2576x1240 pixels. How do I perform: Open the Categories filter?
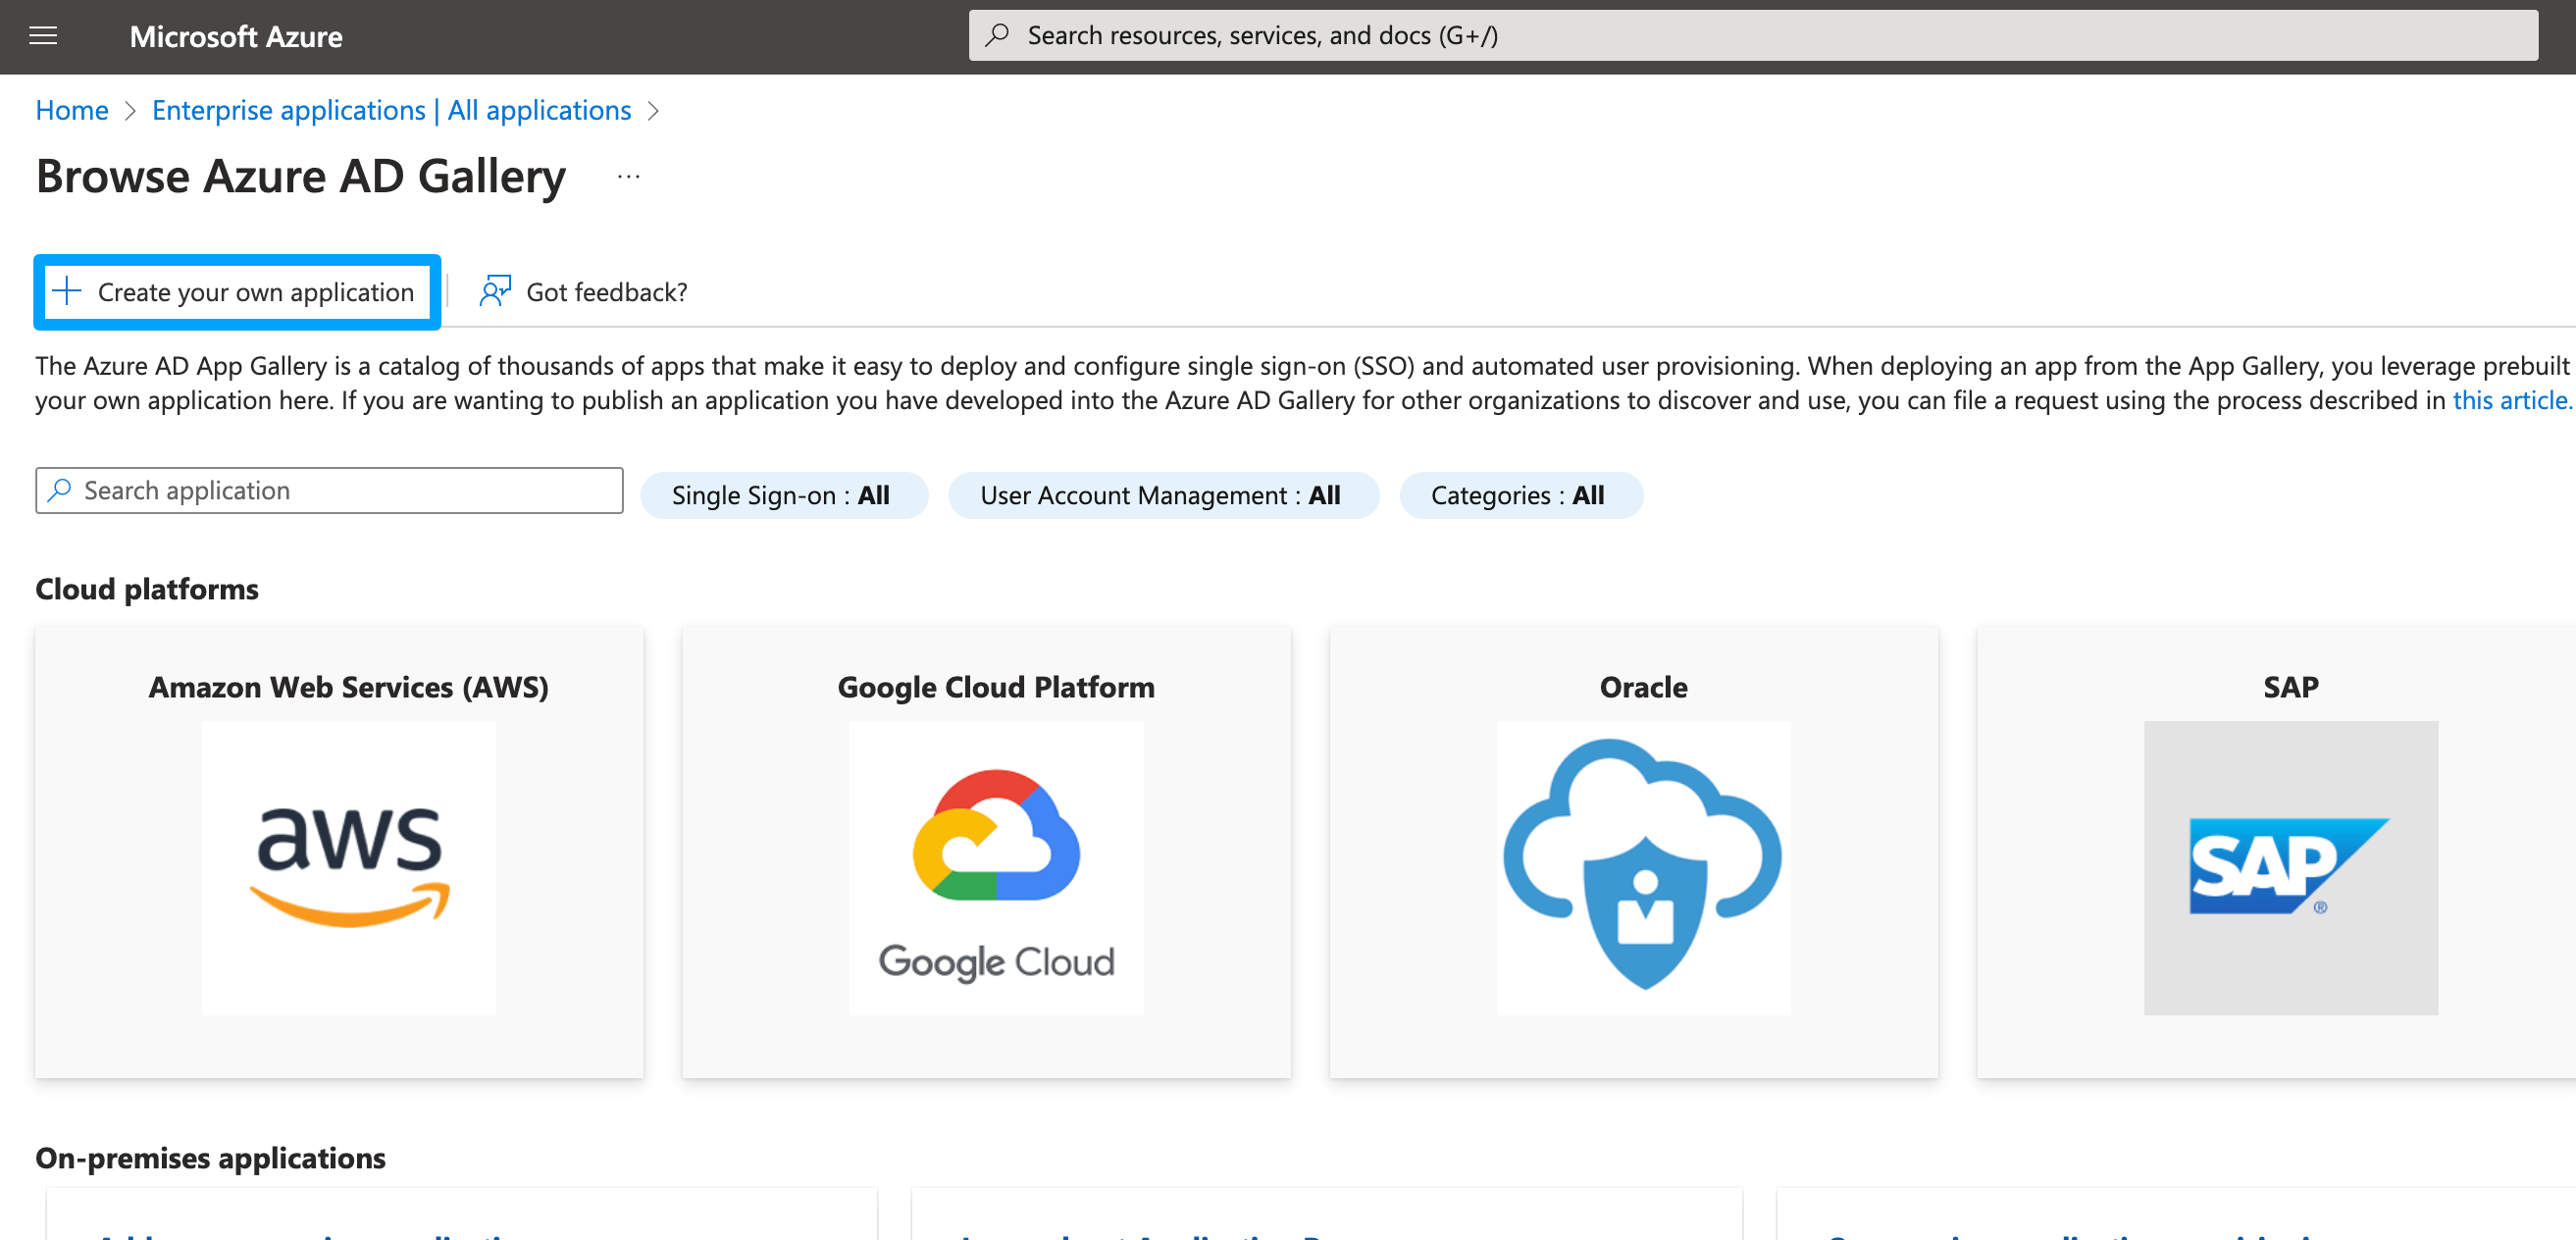tap(1519, 495)
